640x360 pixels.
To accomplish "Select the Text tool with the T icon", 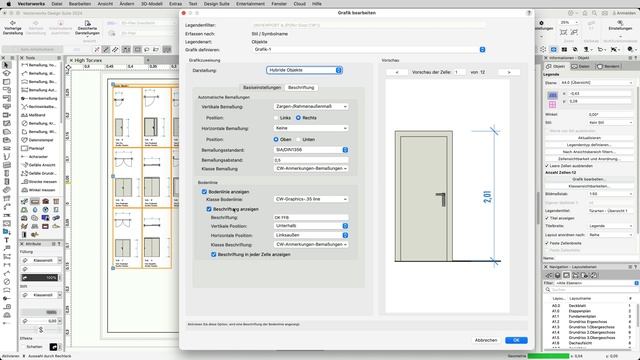I will 7,240.
